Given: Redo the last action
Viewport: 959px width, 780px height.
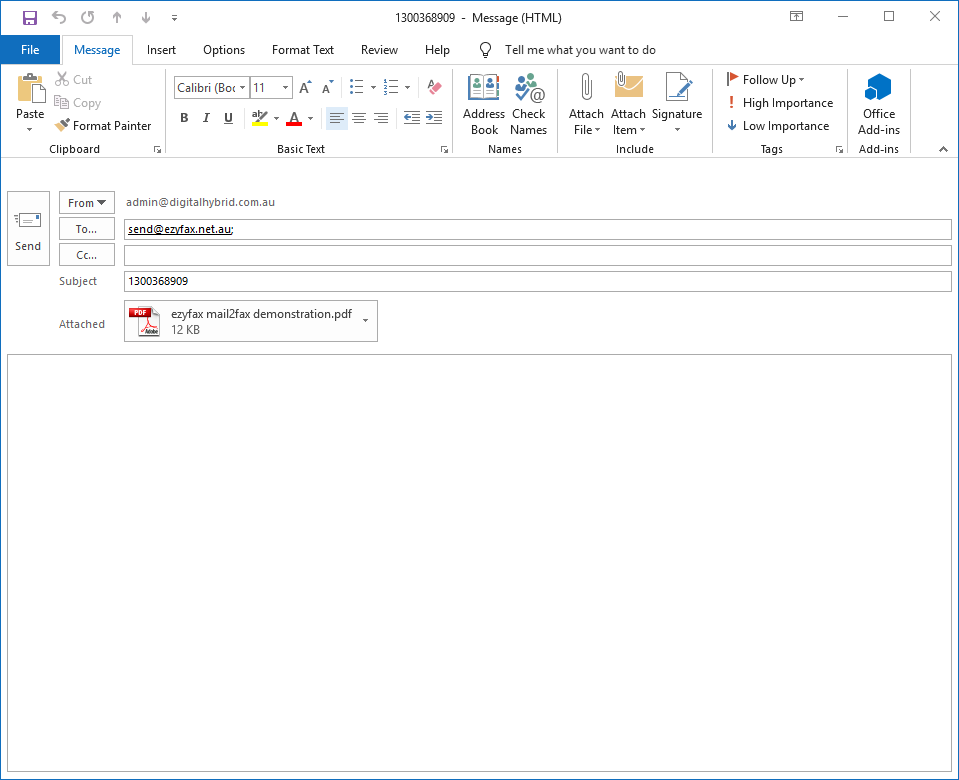Looking at the screenshot, I should click(x=87, y=18).
